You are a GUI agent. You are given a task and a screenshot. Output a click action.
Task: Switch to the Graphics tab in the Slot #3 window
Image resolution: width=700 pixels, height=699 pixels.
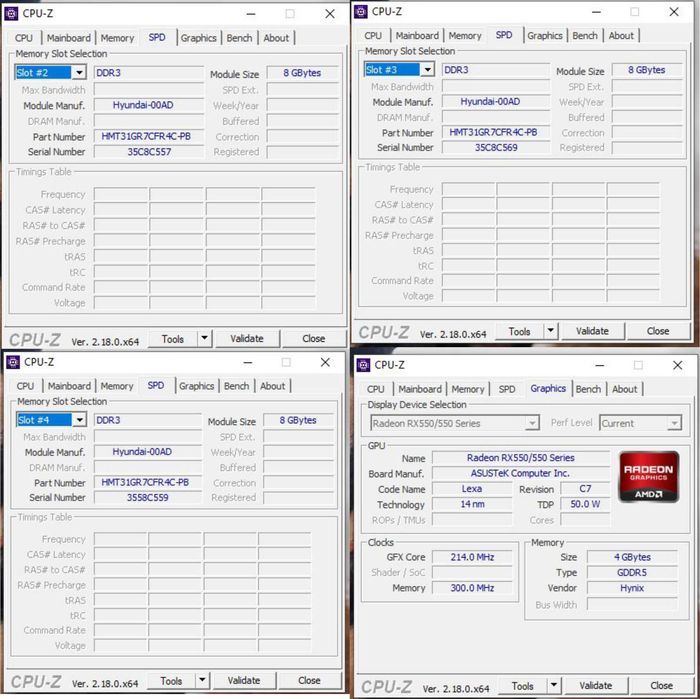pos(545,36)
